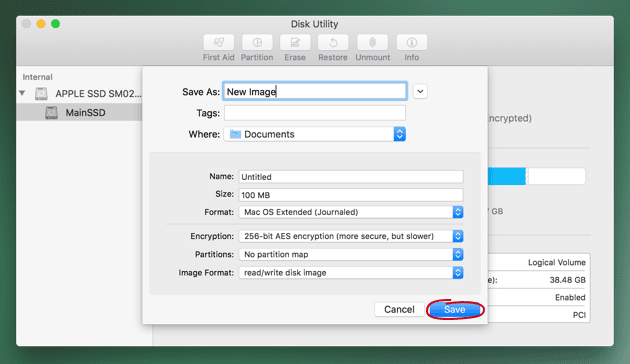Change the Encryption dropdown setting
Screen dimensions: 630x364
(x=351, y=236)
